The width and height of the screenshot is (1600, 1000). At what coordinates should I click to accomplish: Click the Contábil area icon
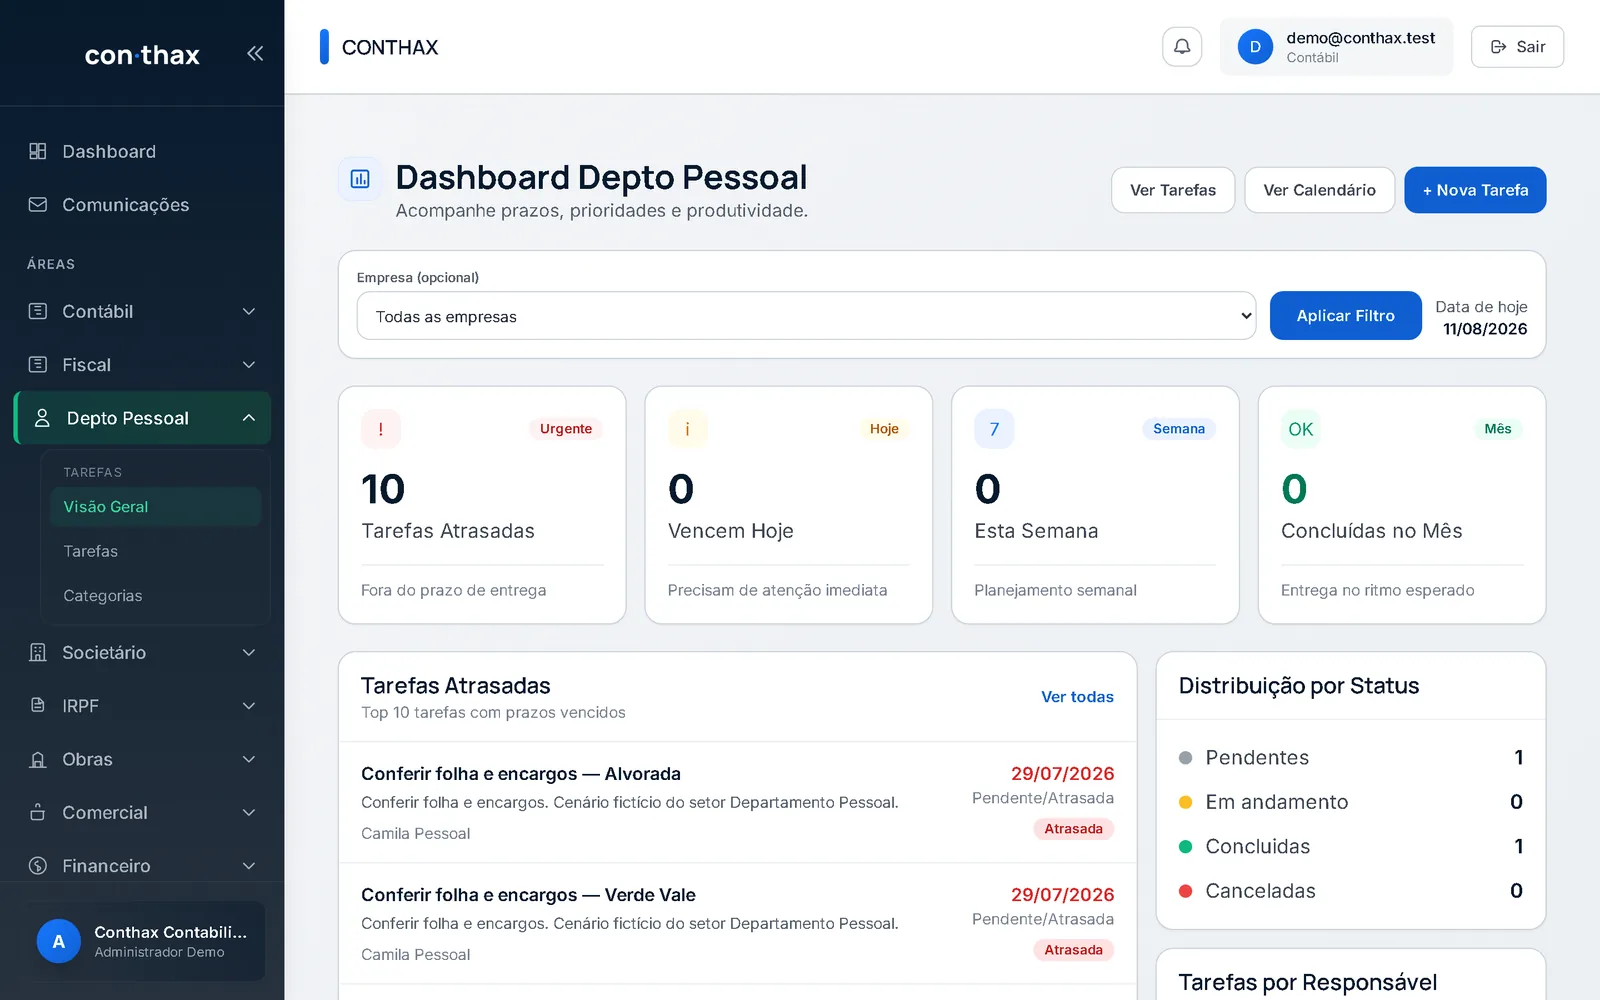[x=38, y=311]
